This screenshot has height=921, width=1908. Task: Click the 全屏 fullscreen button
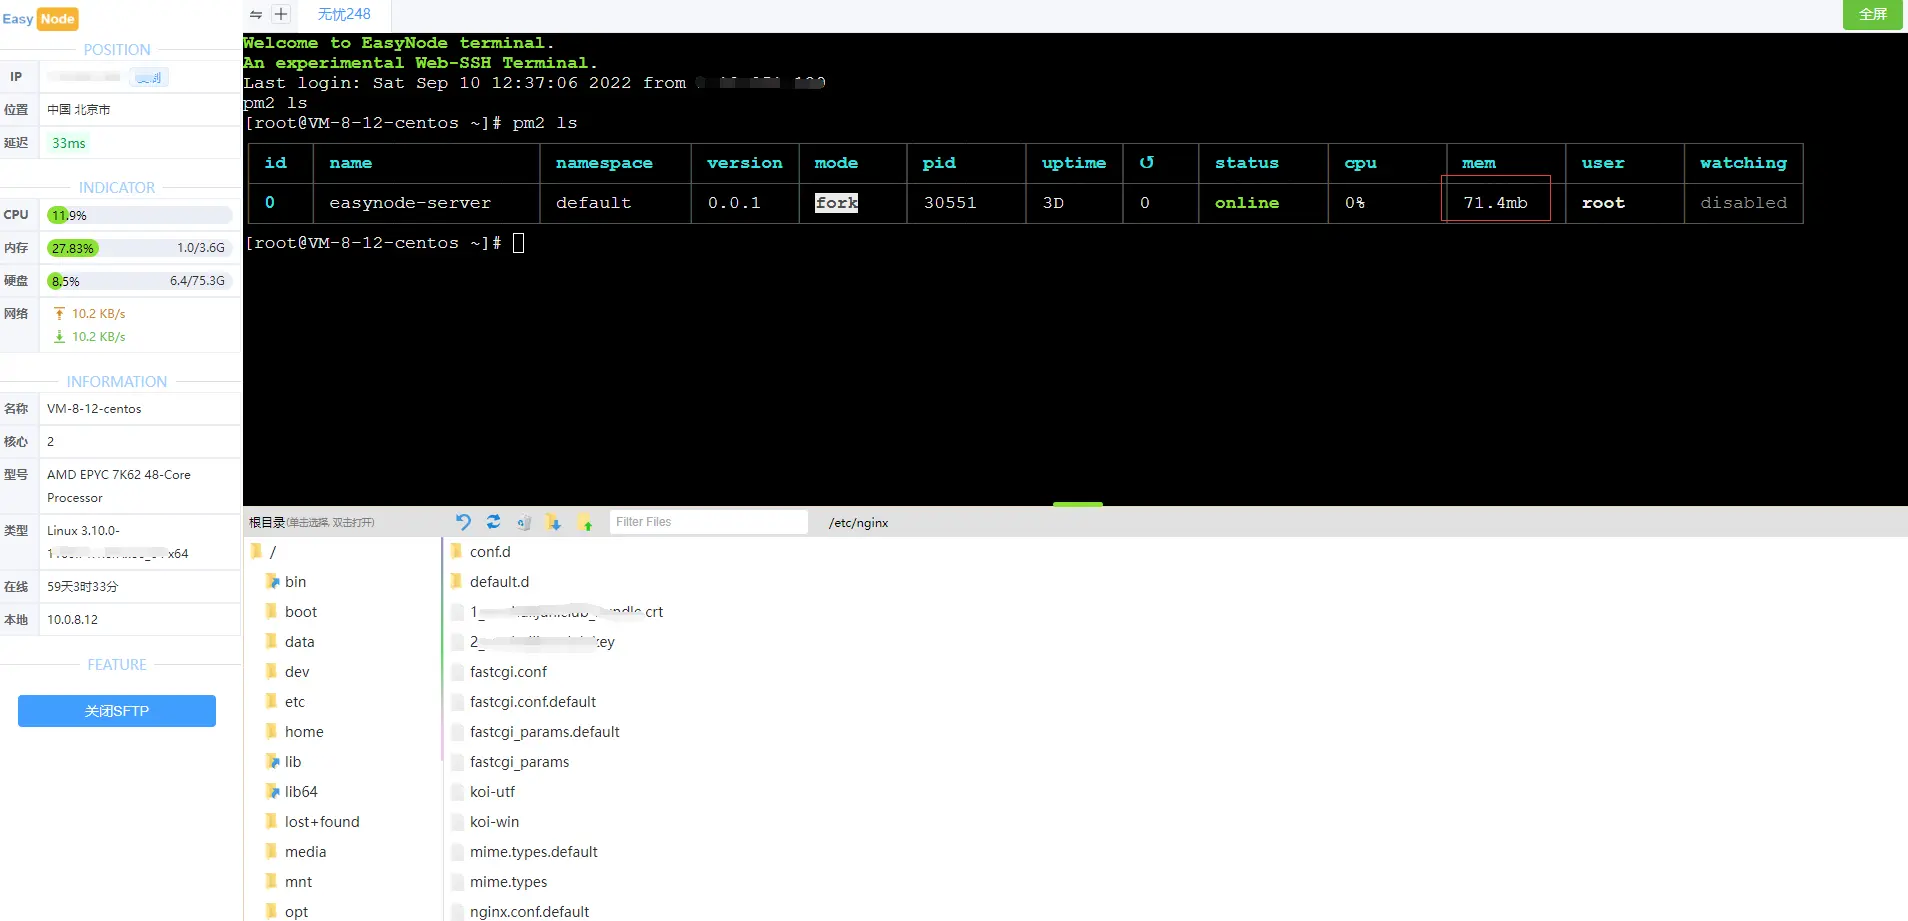pyautogui.click(x=1872, y=14)
